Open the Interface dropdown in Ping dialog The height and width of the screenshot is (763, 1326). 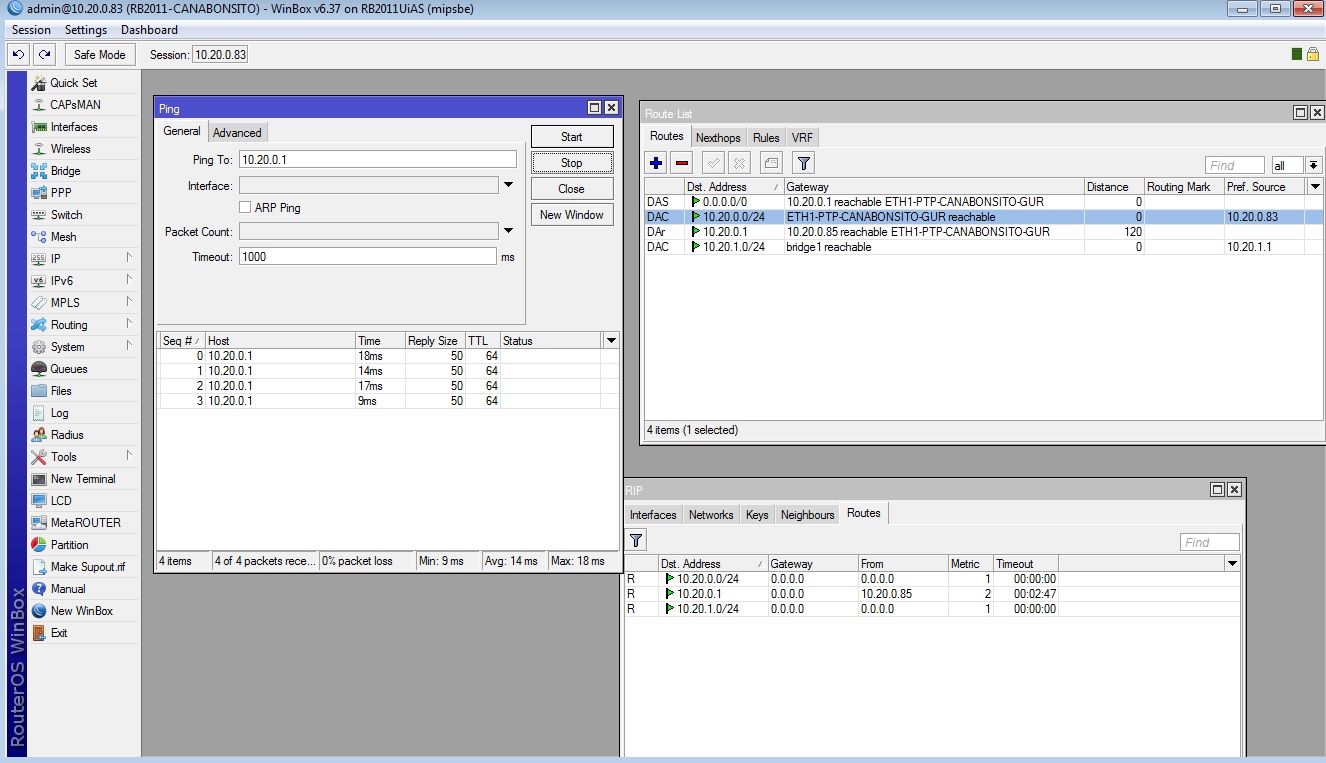508,185
